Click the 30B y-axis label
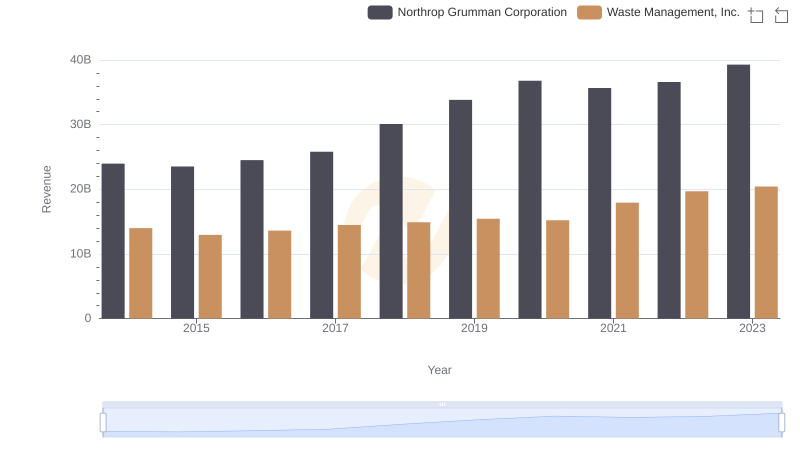Screen dimensions: 800x461 click(81, 124)
